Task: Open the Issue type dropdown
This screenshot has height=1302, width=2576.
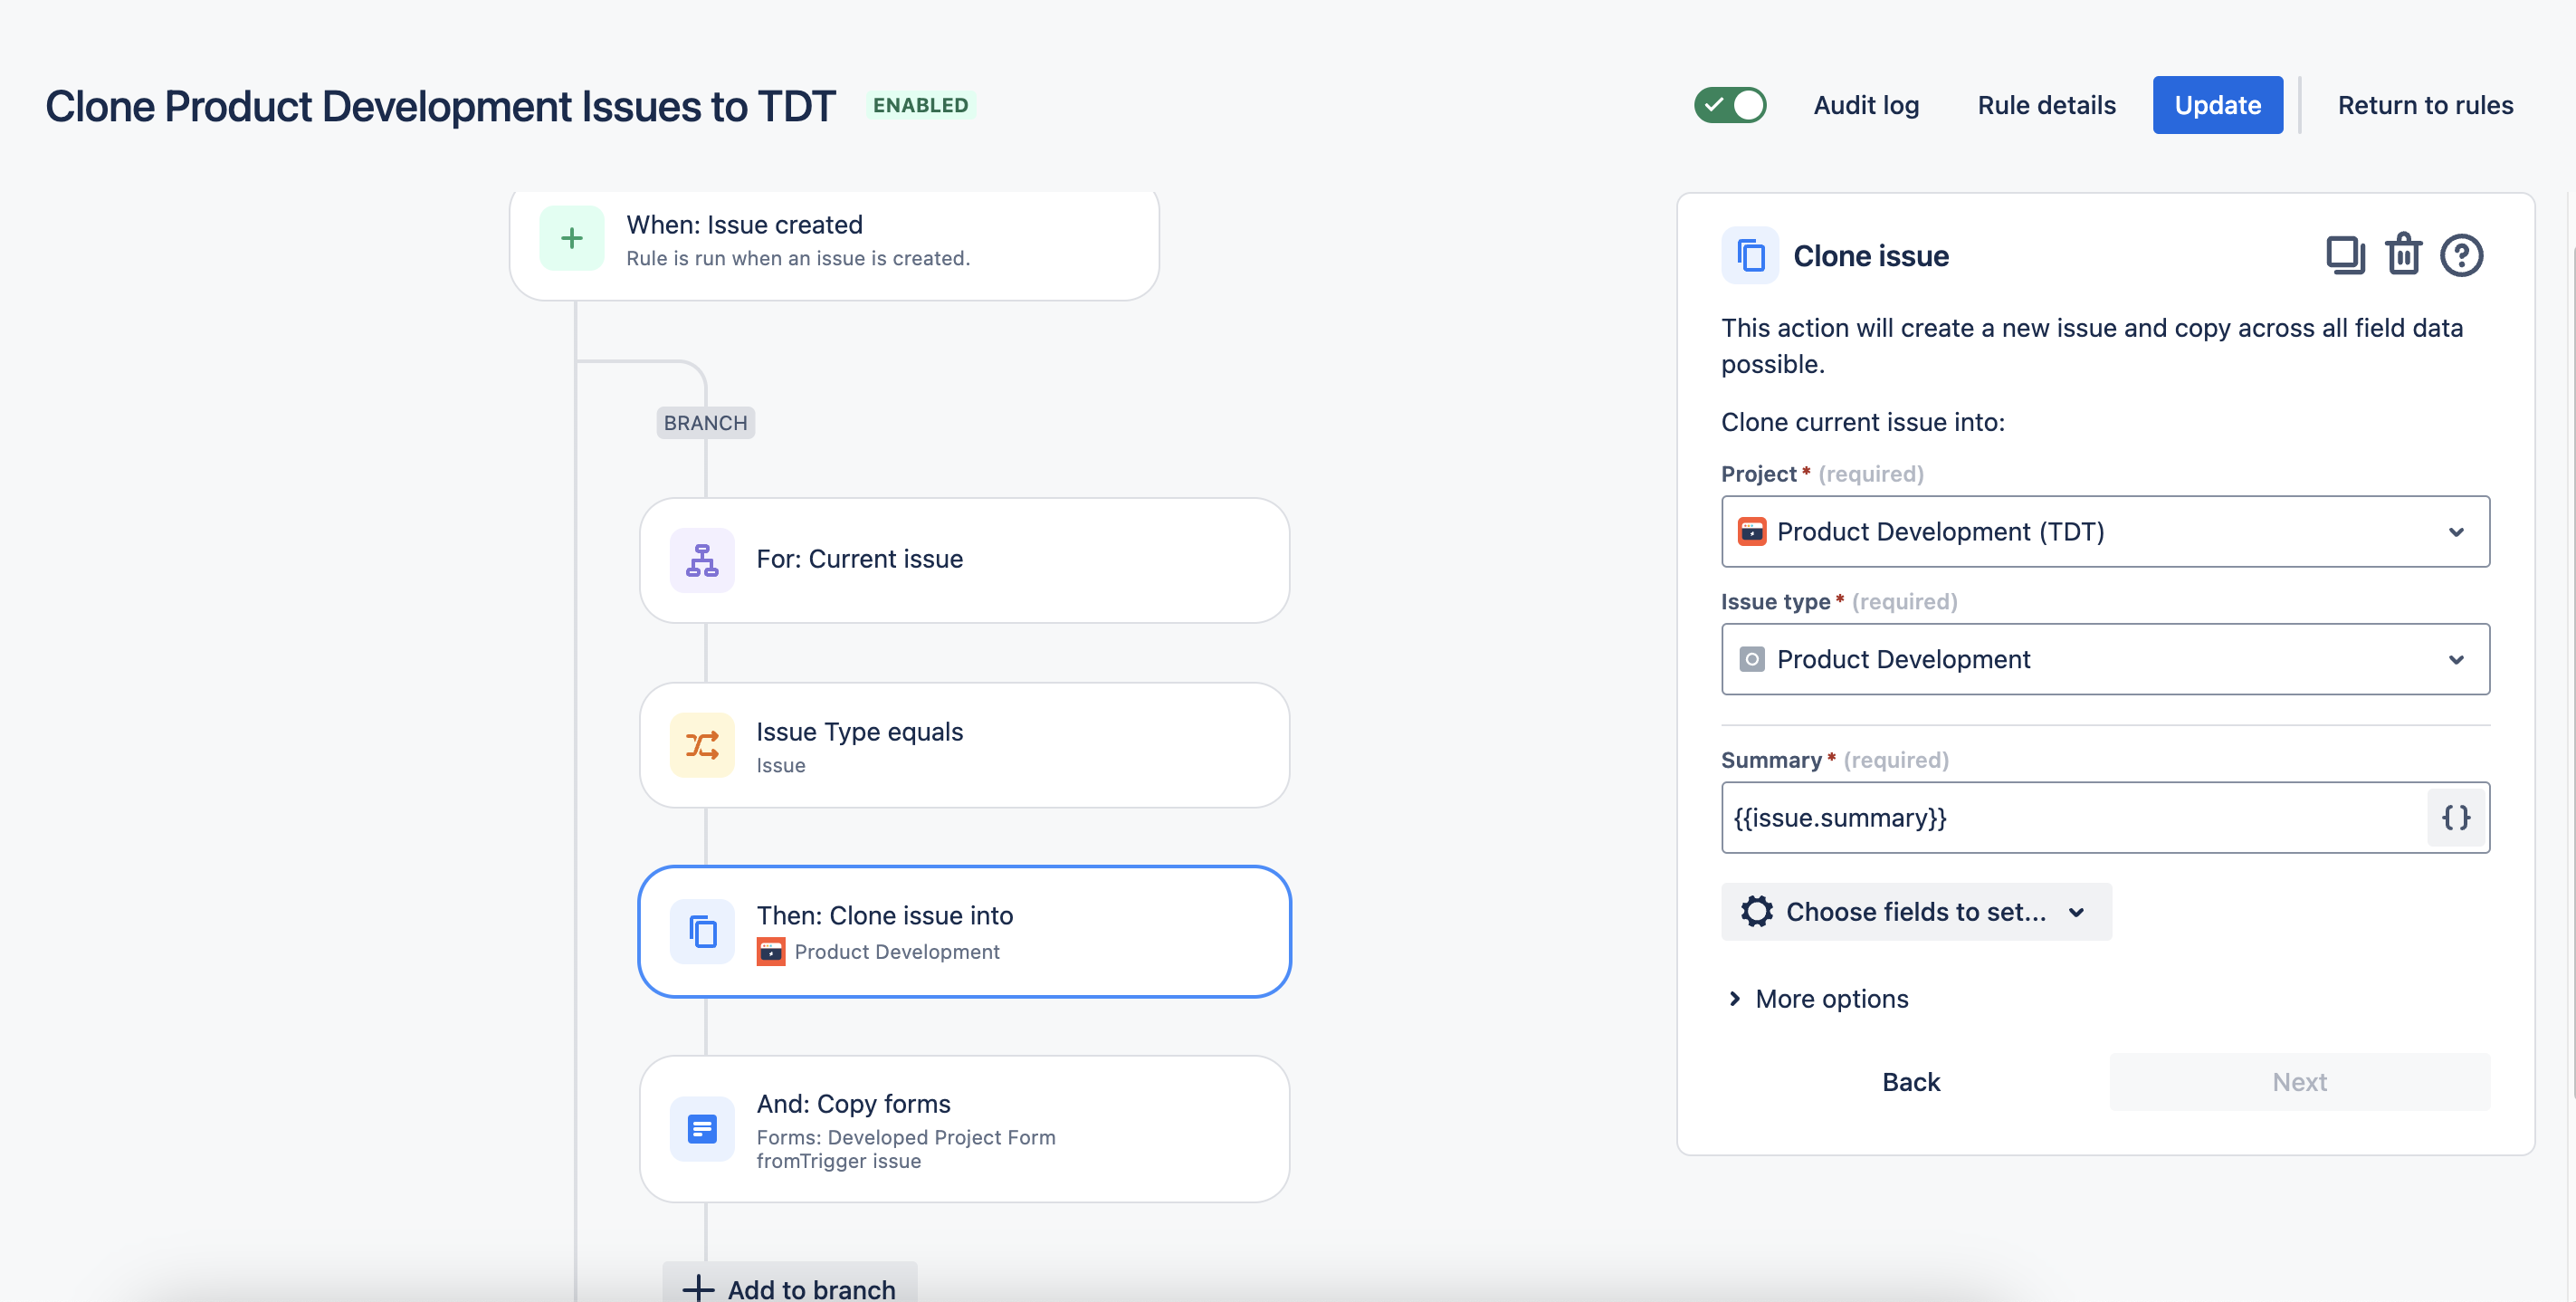Action: (2105, 659)
